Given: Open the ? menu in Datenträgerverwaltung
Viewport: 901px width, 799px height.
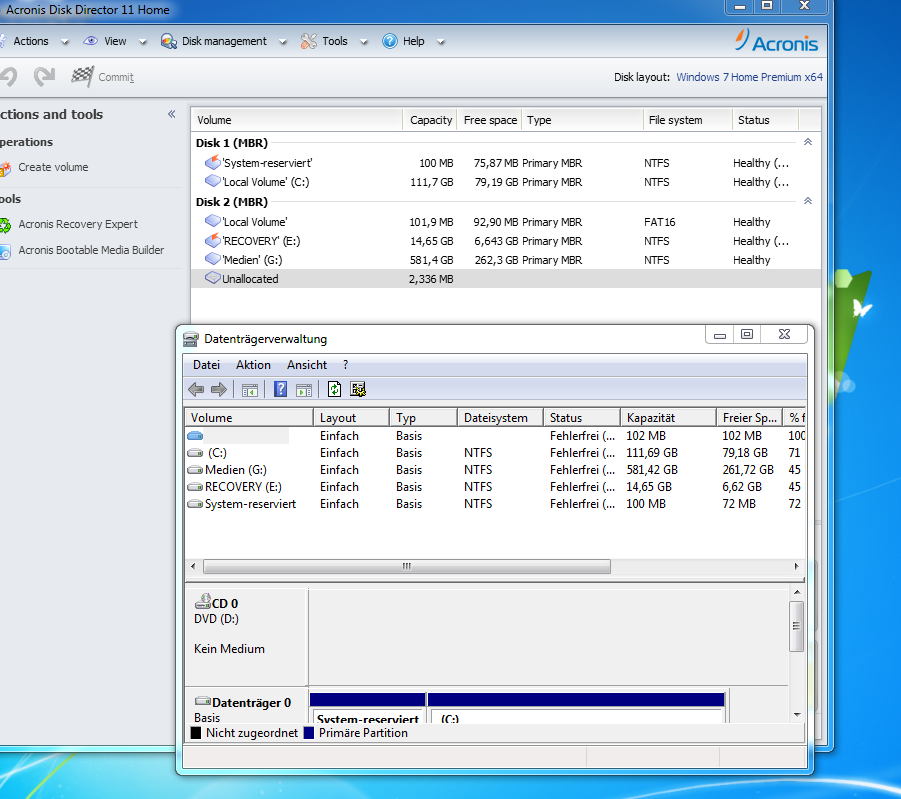Looking at the screenshot, I should coord(345,365).
